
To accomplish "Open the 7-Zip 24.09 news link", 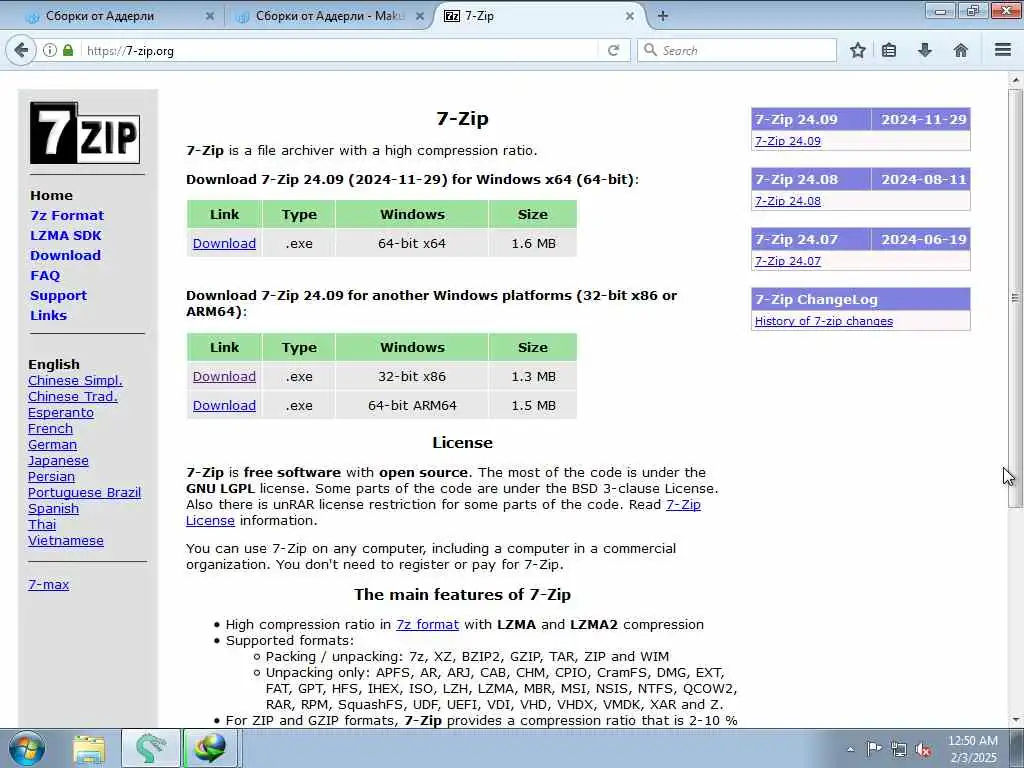I will [788, 141].
